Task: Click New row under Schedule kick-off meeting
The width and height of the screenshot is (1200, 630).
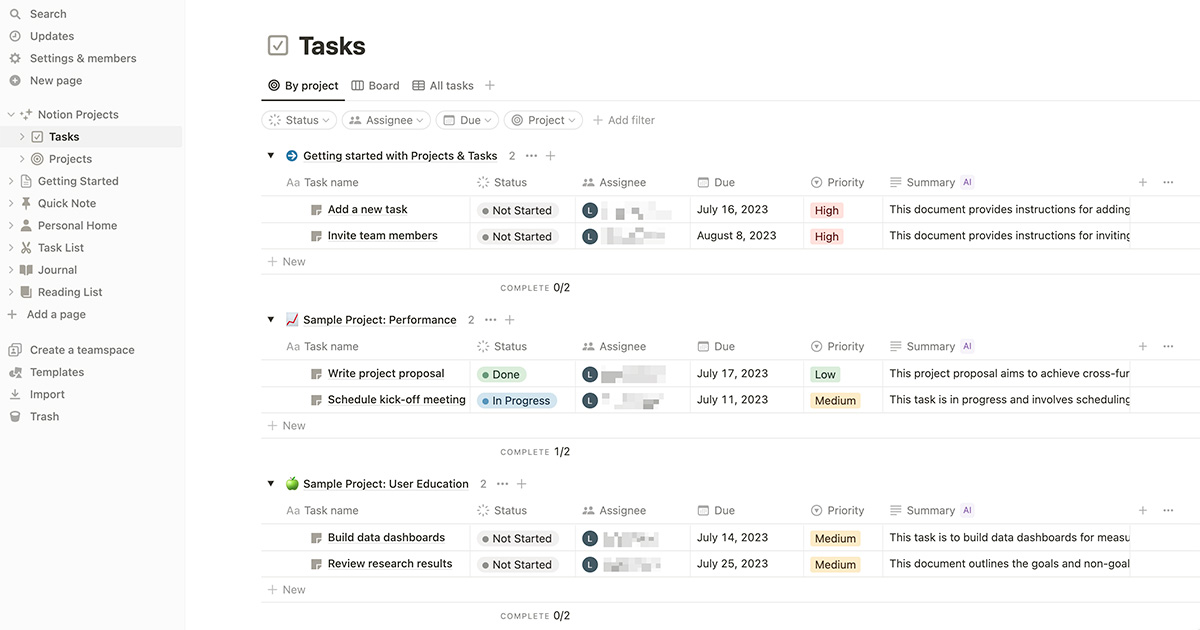Action: [286, 425]
